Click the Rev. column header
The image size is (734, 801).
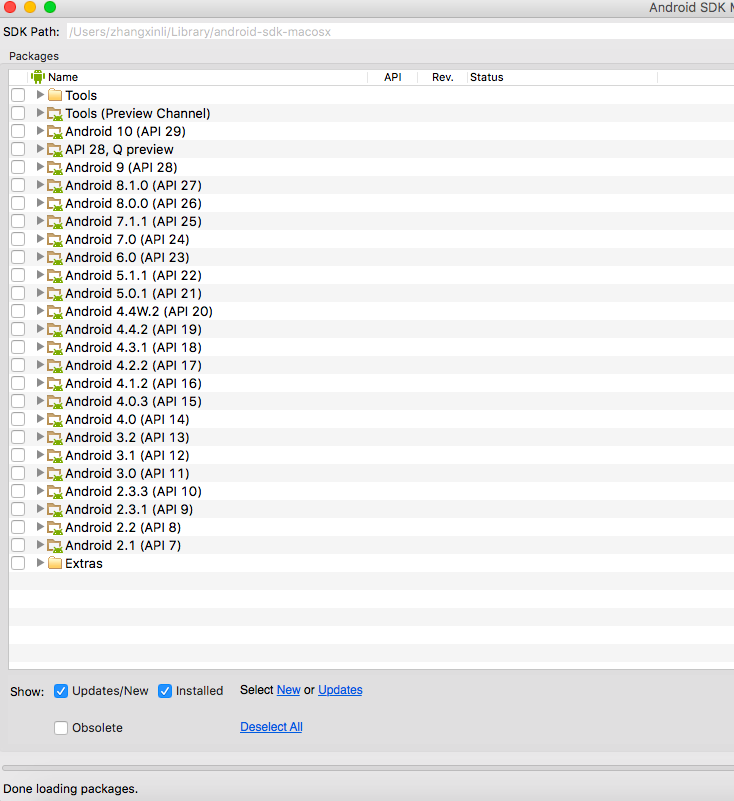point(442,77)
